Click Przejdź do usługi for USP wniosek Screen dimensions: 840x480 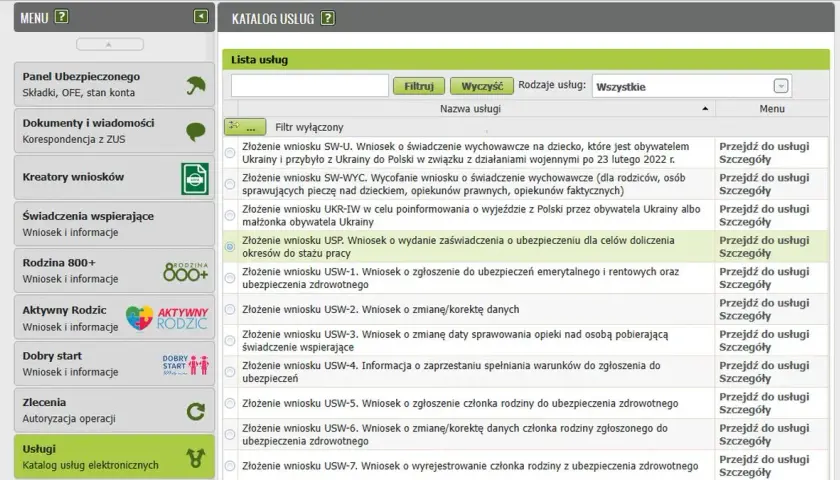[764, 240]
